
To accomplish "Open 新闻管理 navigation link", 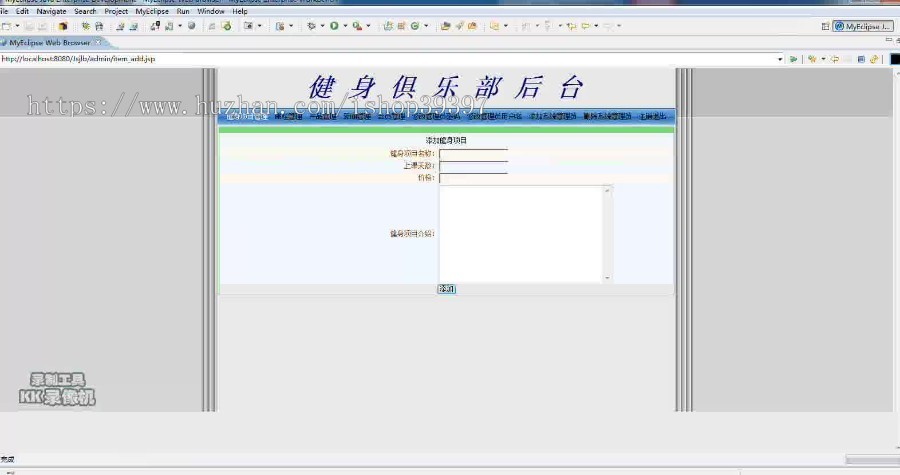I will click(357, 116).
